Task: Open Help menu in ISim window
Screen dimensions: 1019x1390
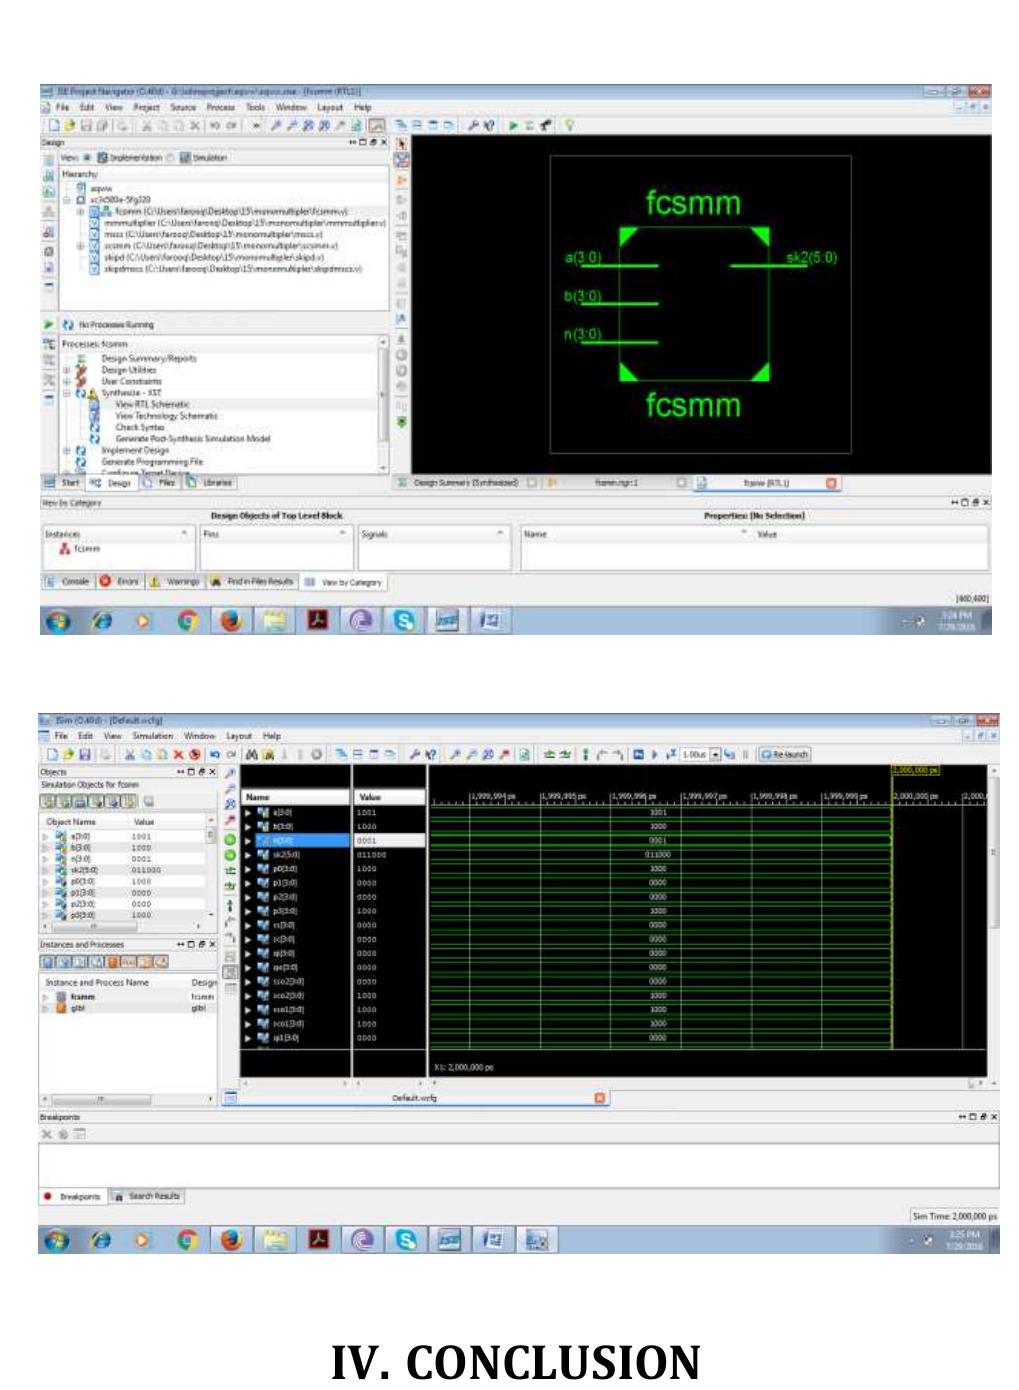Action: coord(272,735)
